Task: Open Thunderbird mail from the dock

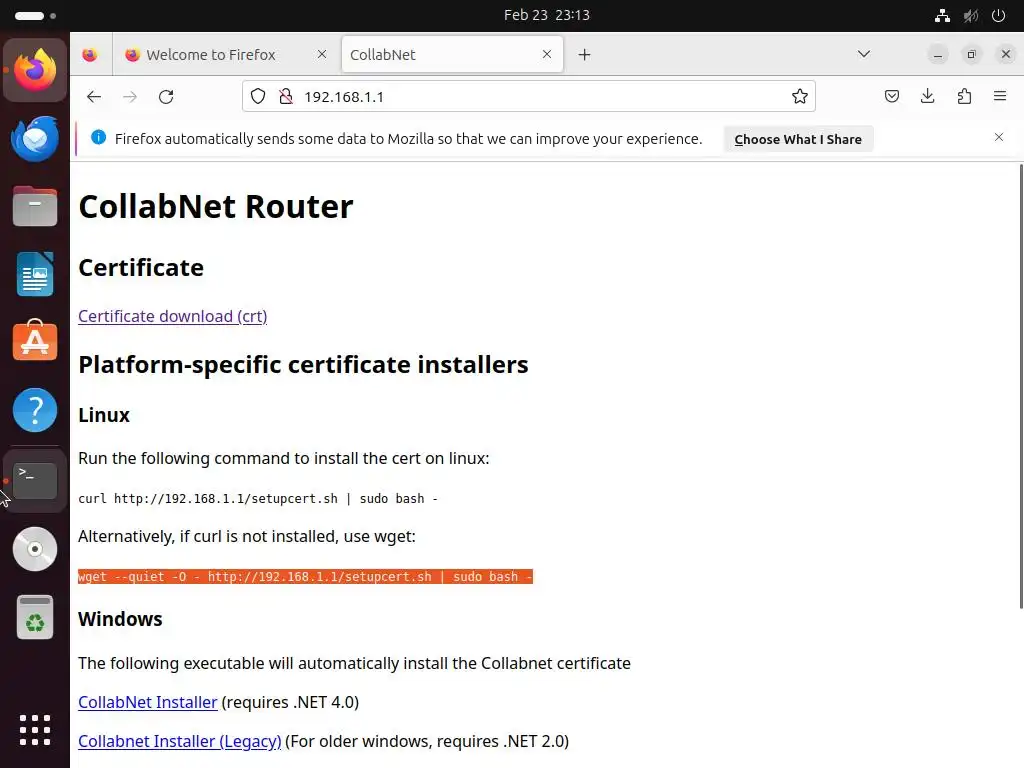Action: 35,138
